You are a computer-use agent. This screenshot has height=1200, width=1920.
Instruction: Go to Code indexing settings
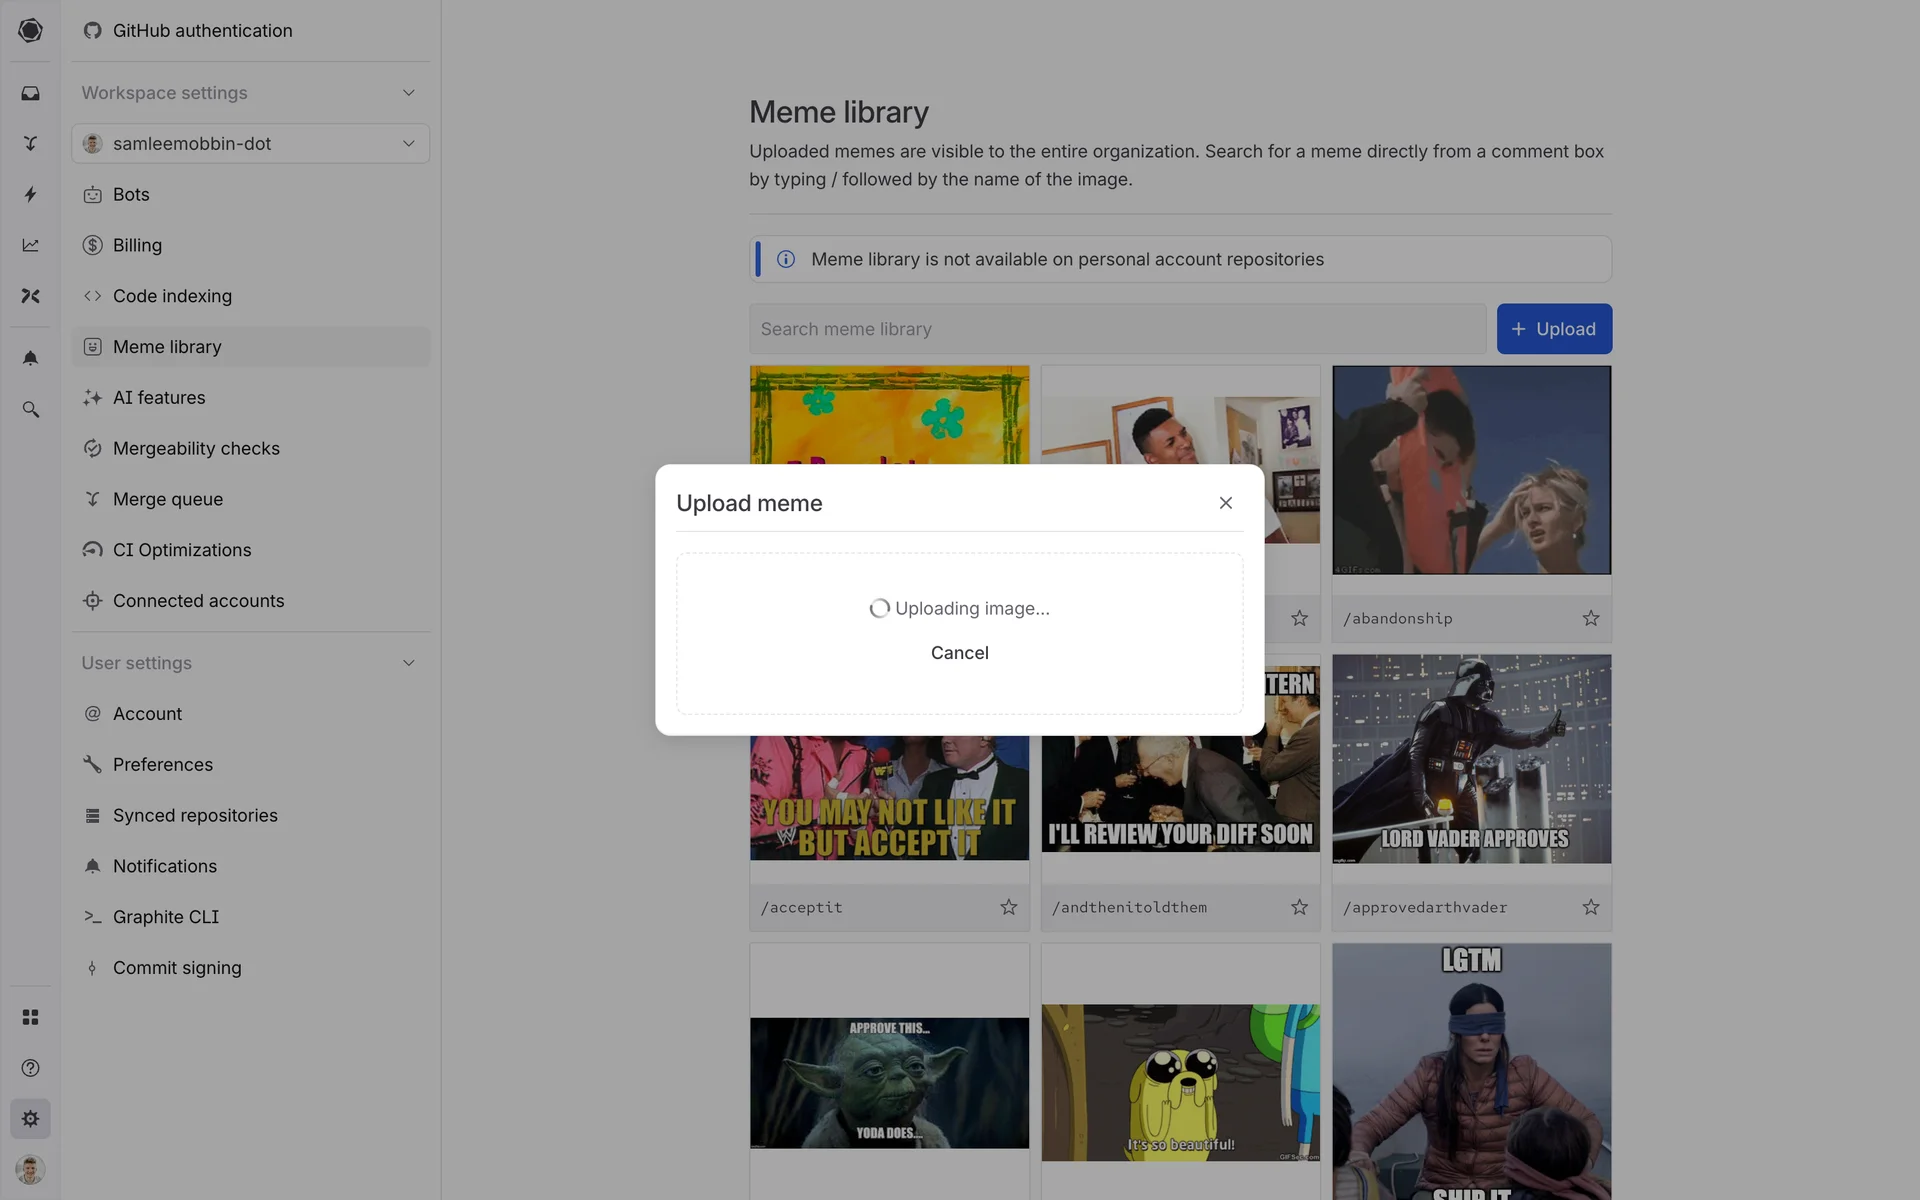point(172,296)
